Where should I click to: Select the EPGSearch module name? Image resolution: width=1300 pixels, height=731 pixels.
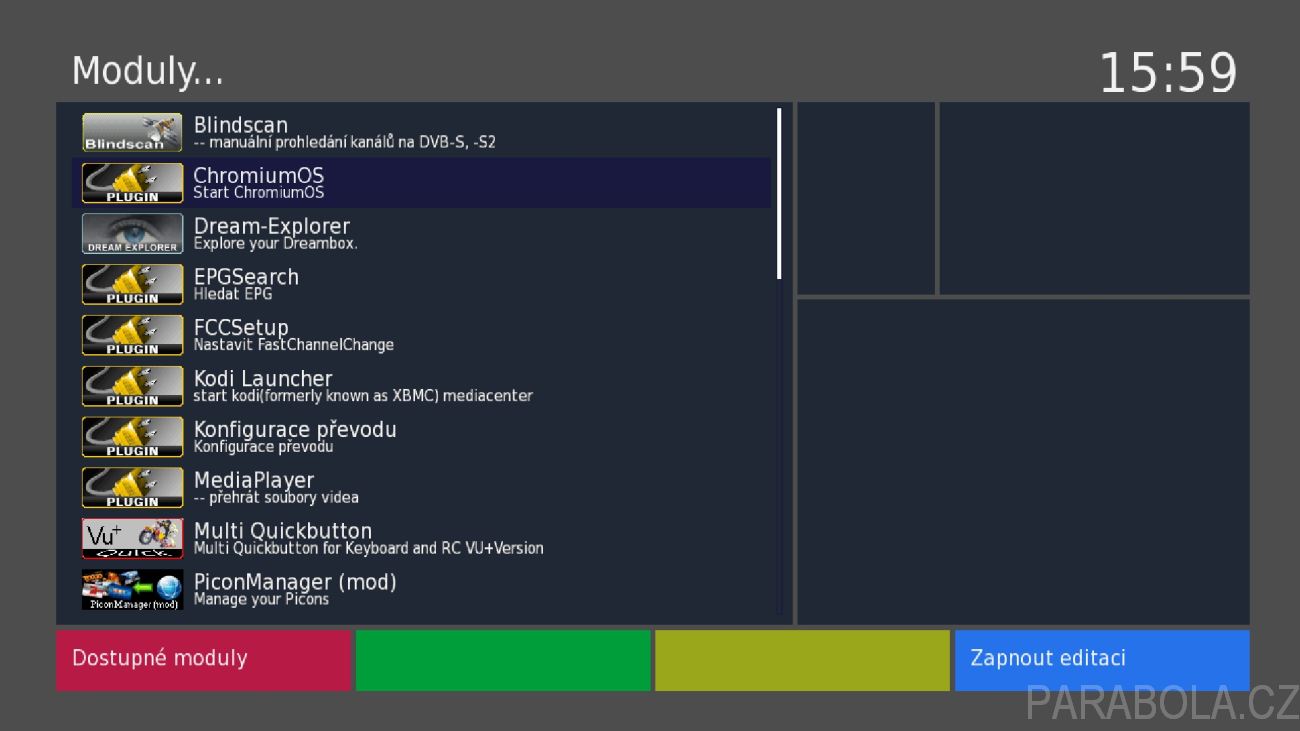click(246, 277)
